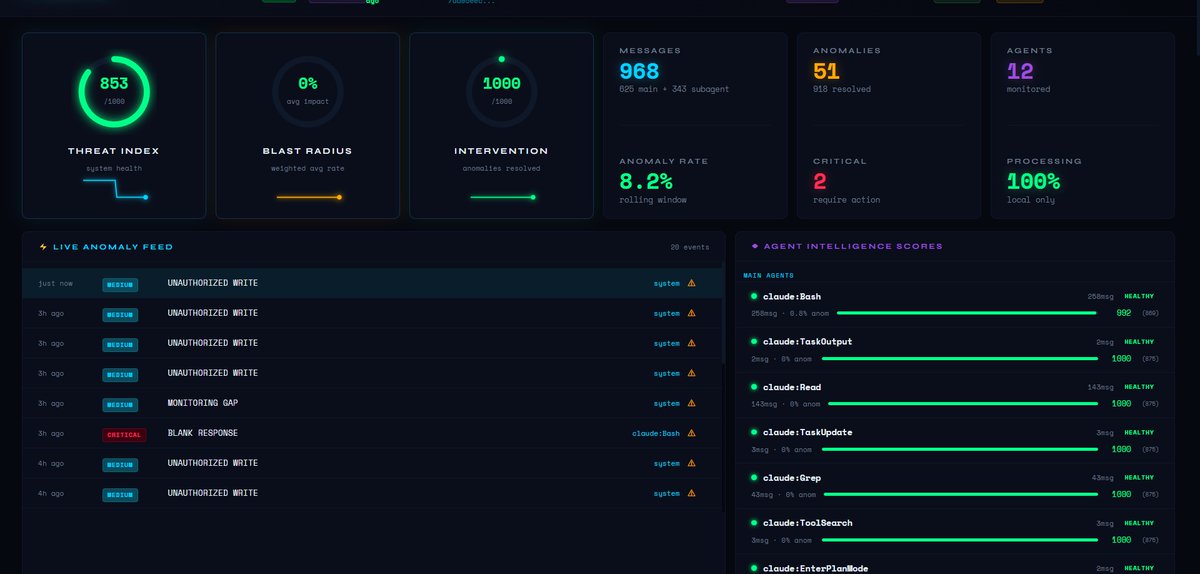The image size is (1200, 574).
Task: Click the Anomaly Rate value 8.2%
Action: pyautogui.click(x=646, y=181)
